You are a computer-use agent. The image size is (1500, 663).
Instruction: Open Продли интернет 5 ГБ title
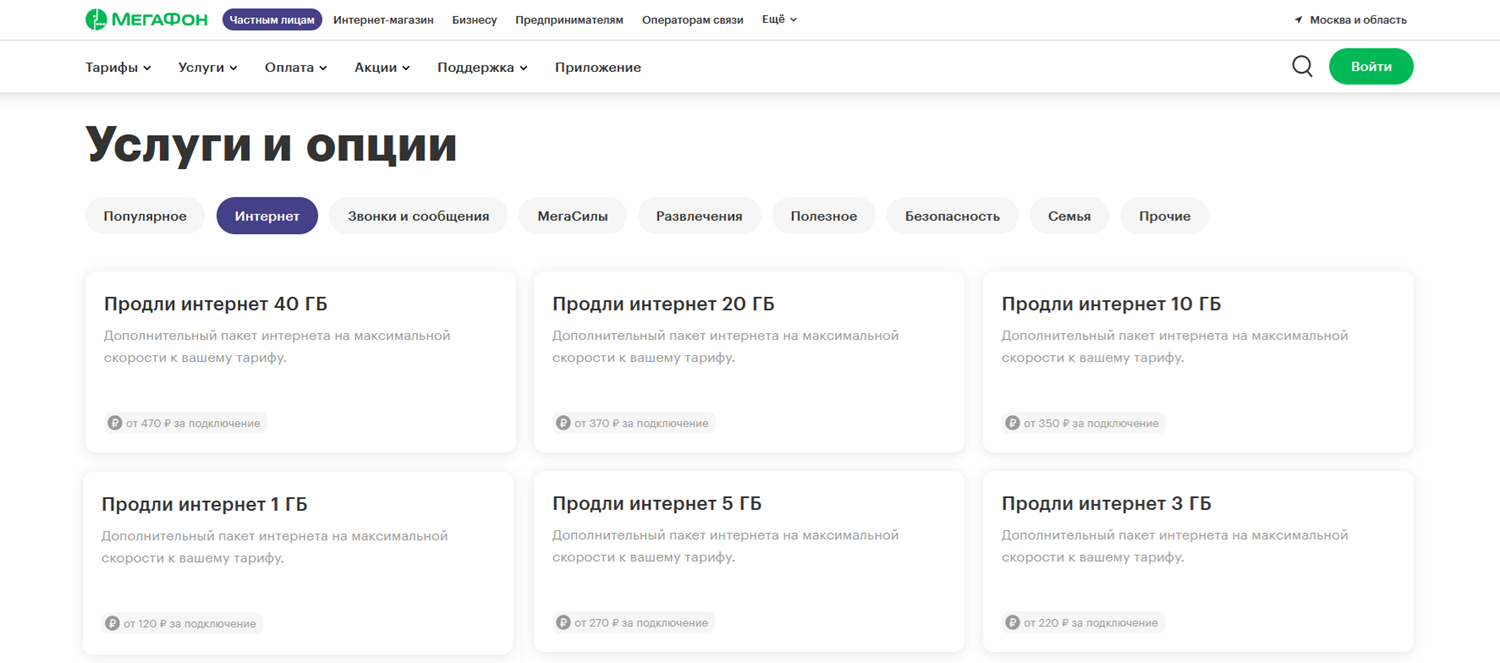pos(657,504)
